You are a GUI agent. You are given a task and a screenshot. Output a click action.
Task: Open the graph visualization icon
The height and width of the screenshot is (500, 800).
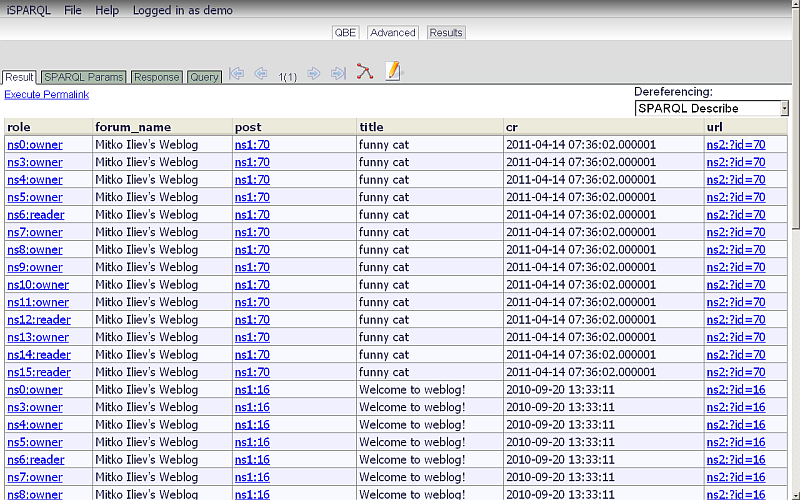[x=365, y=71]
